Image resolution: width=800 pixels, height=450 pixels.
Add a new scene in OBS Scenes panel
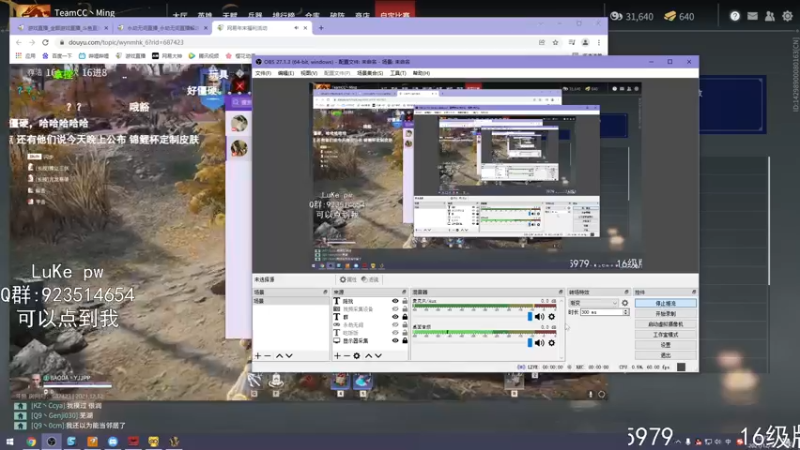point(258,356)
